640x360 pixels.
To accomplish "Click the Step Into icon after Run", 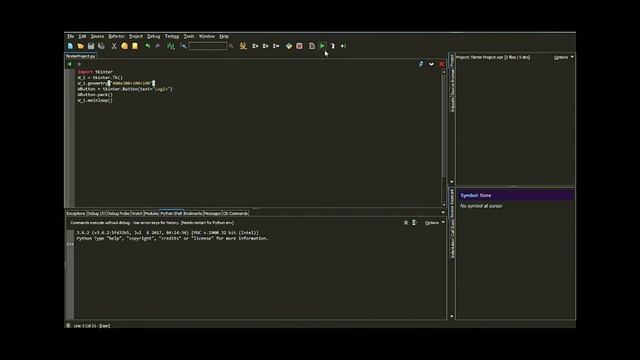I will (333, 46).
